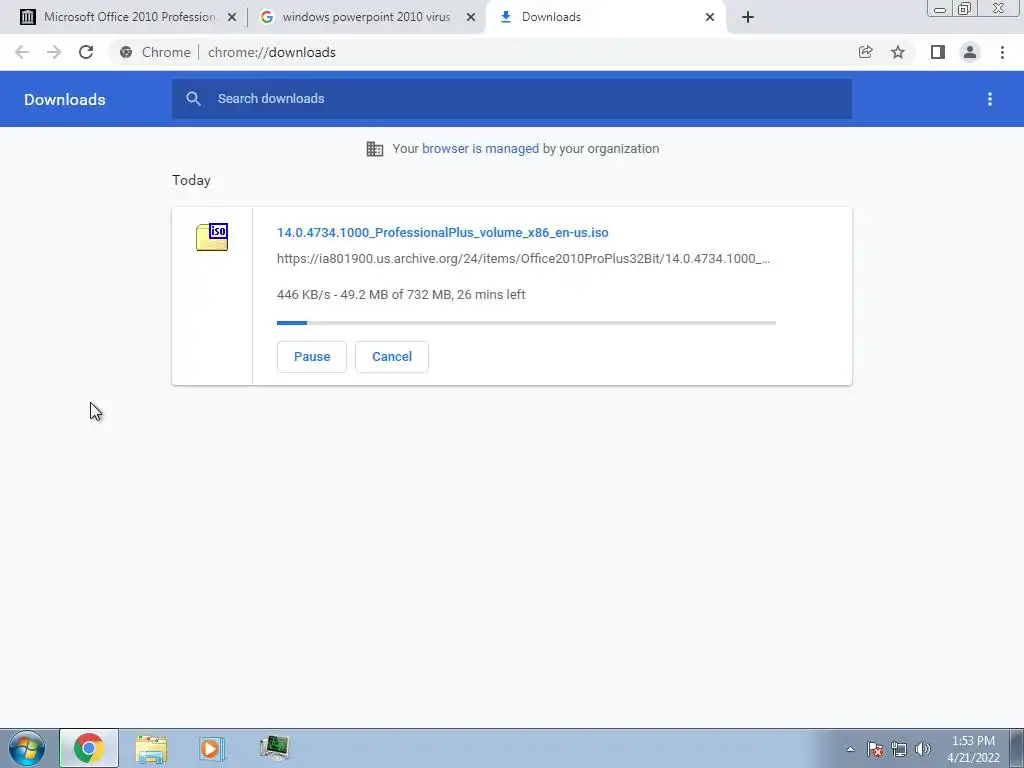
Task: Minimize the Chrome window
Action: (x=940, y=9)
